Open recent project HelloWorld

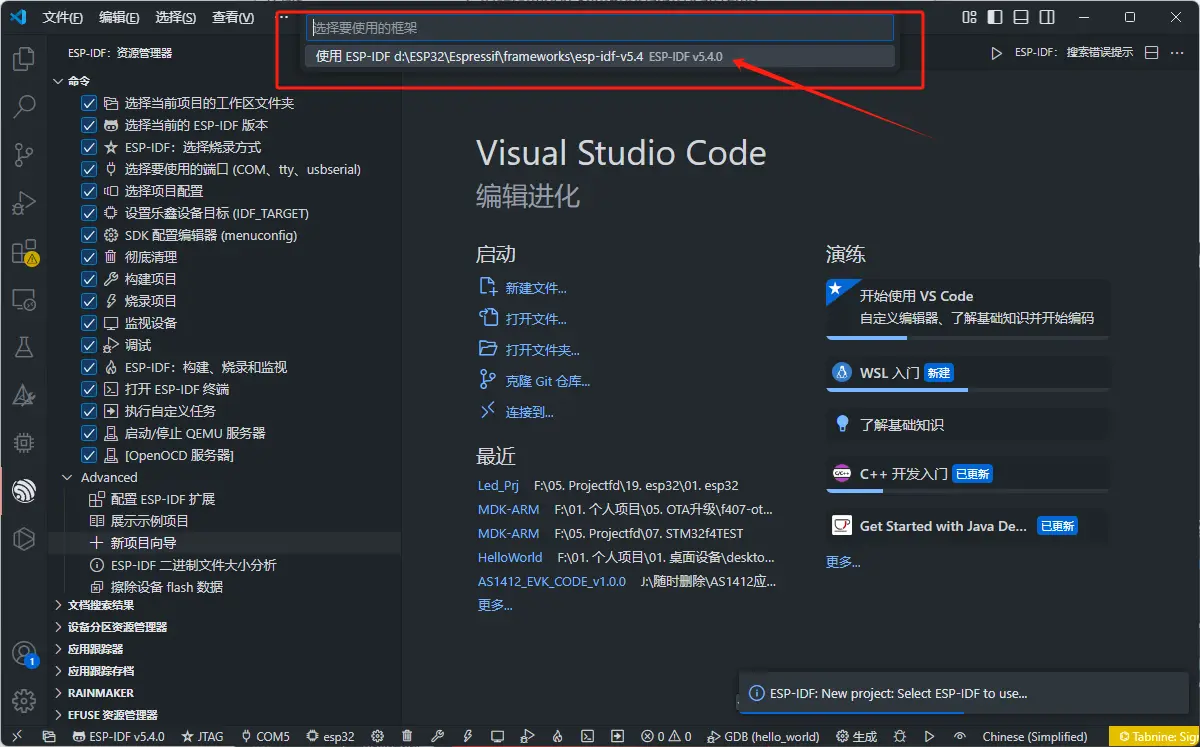510,557
